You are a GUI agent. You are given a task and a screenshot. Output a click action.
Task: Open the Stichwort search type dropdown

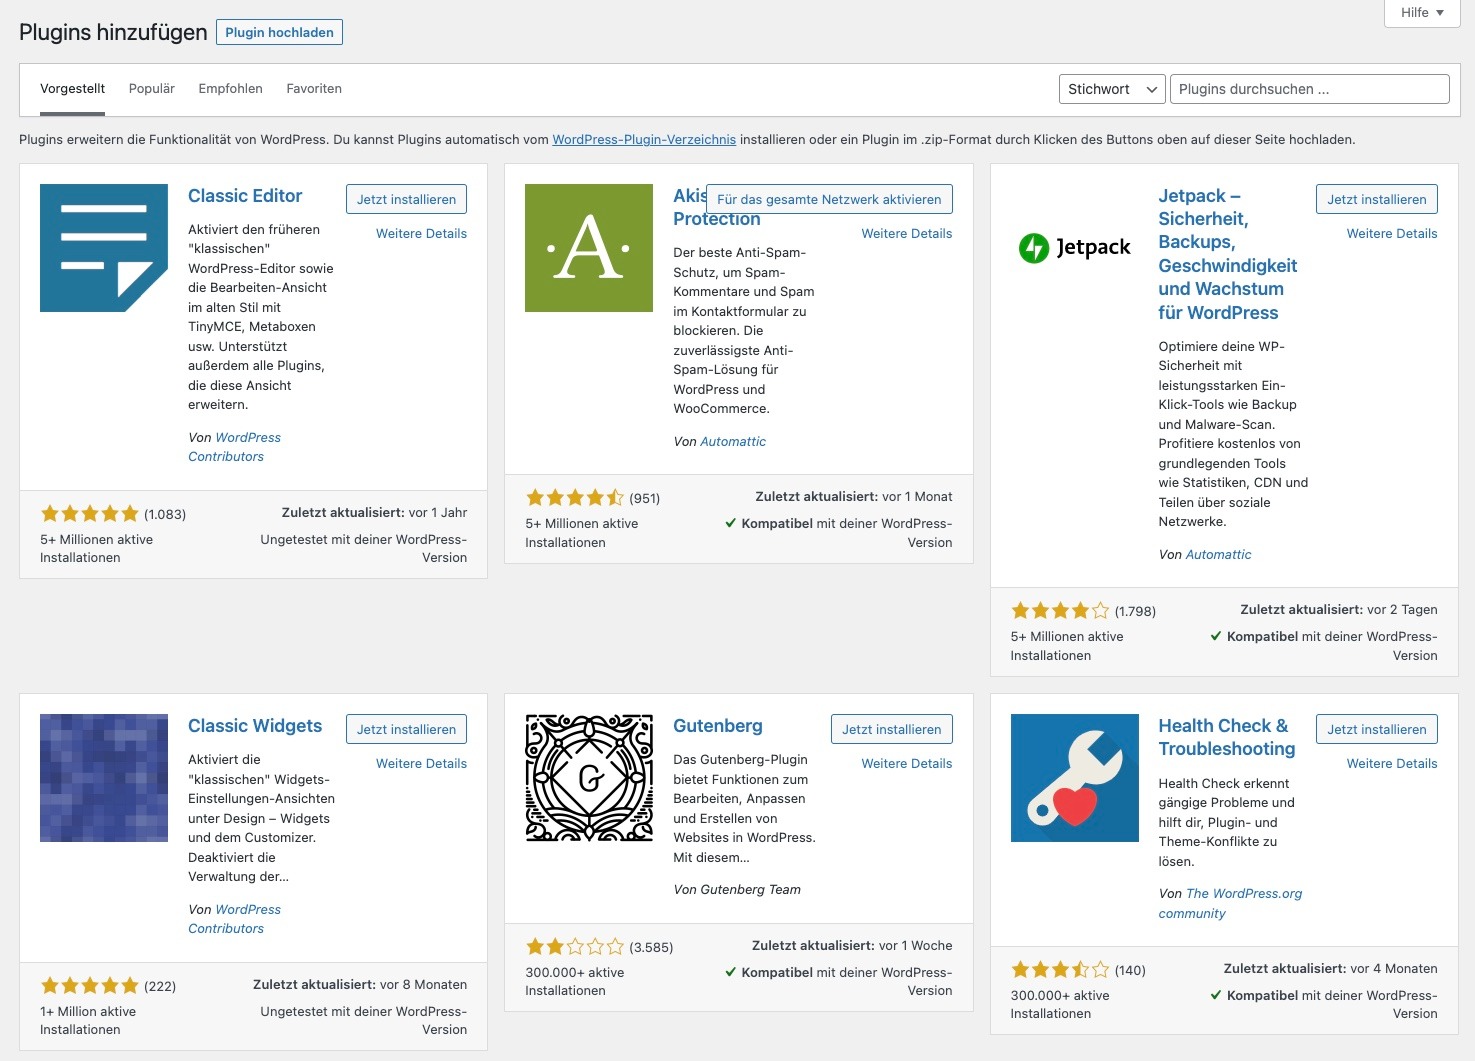(1112, 89)
